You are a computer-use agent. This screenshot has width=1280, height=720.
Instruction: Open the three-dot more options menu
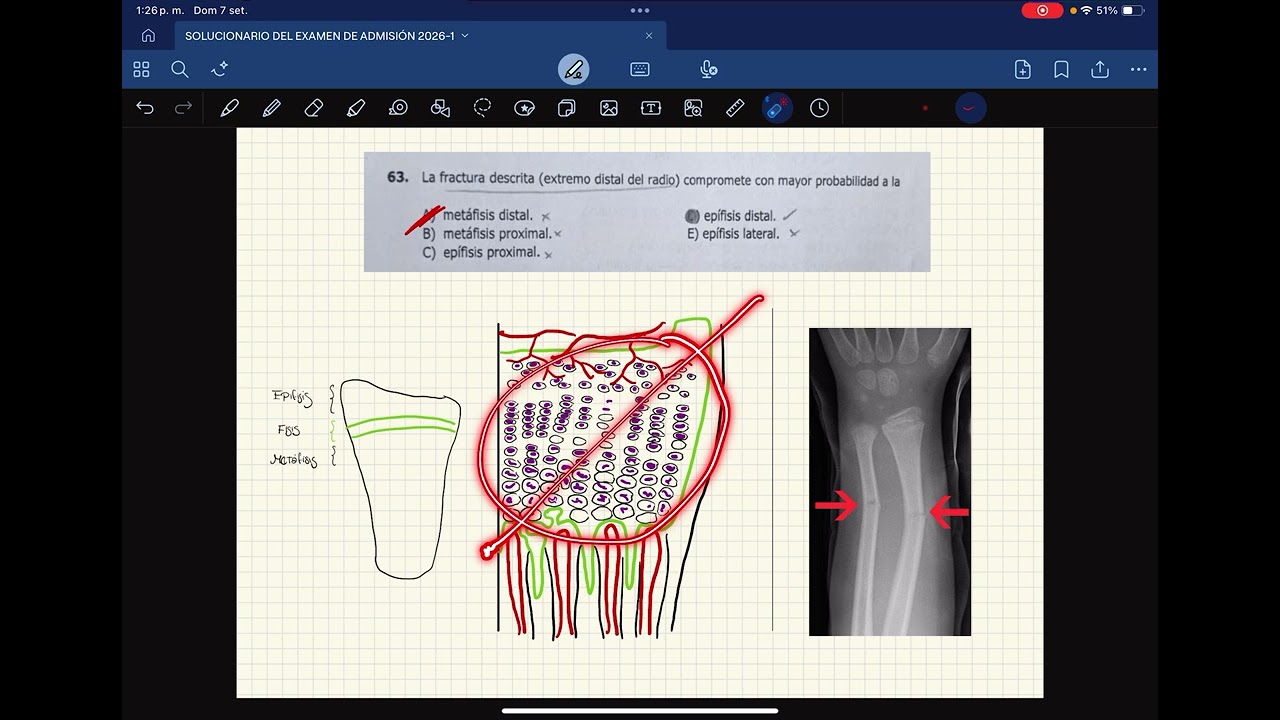coord(1138,69)
